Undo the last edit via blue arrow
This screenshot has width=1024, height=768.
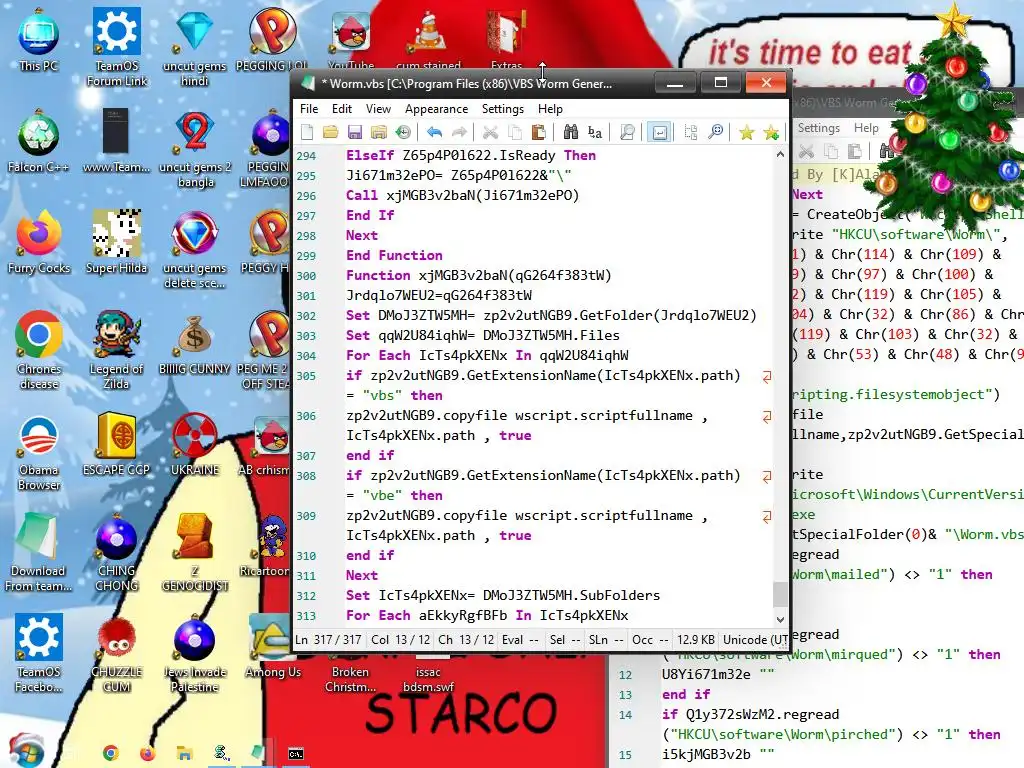click(434, 133)
